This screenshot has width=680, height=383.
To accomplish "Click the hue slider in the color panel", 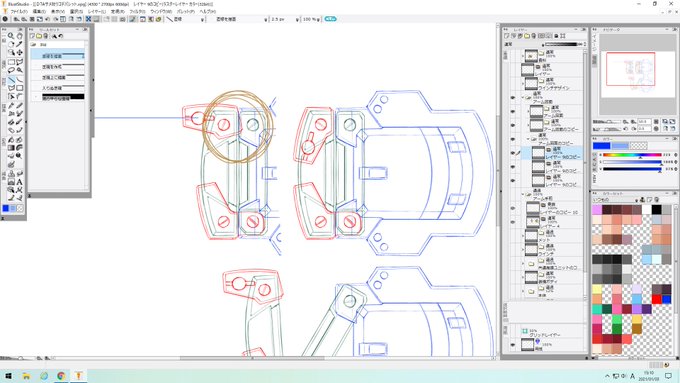I will pos(632,155).
